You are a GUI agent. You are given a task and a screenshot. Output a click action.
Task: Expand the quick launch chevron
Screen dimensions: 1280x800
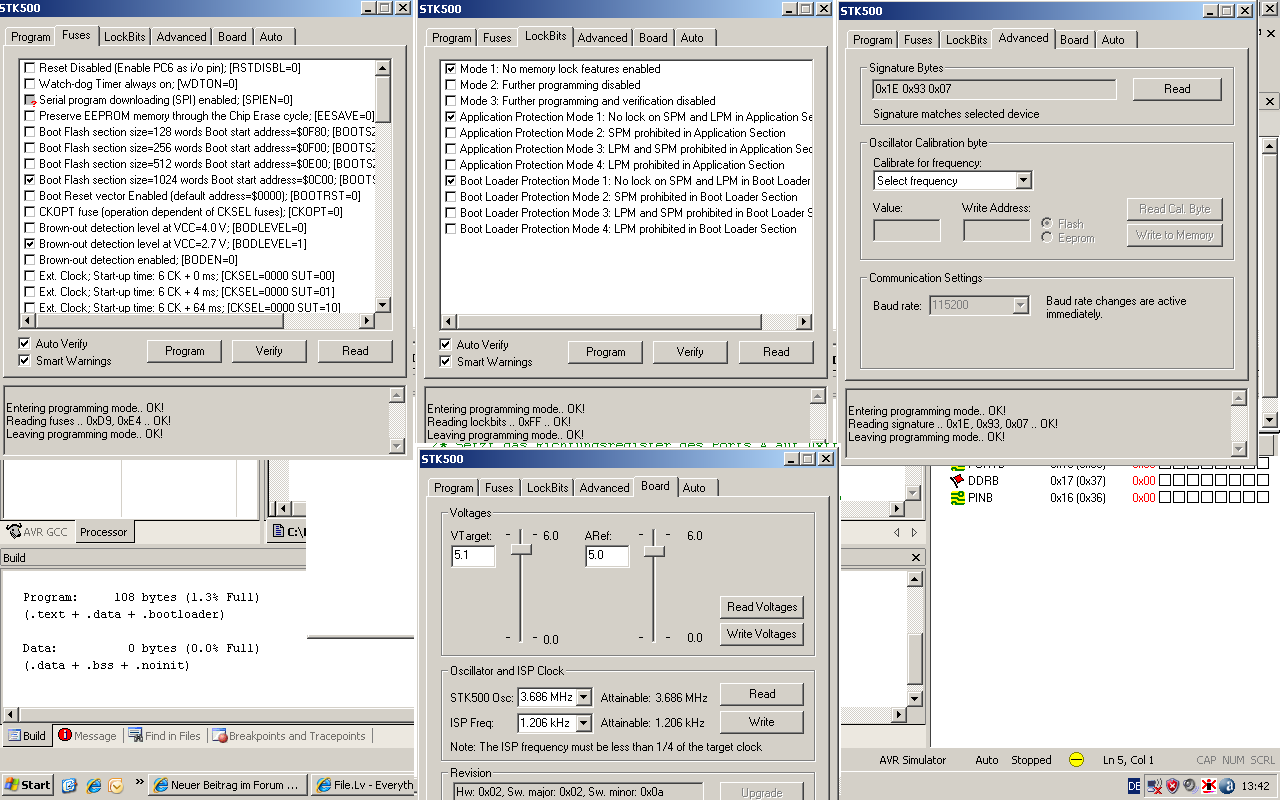tap(139, 783)
